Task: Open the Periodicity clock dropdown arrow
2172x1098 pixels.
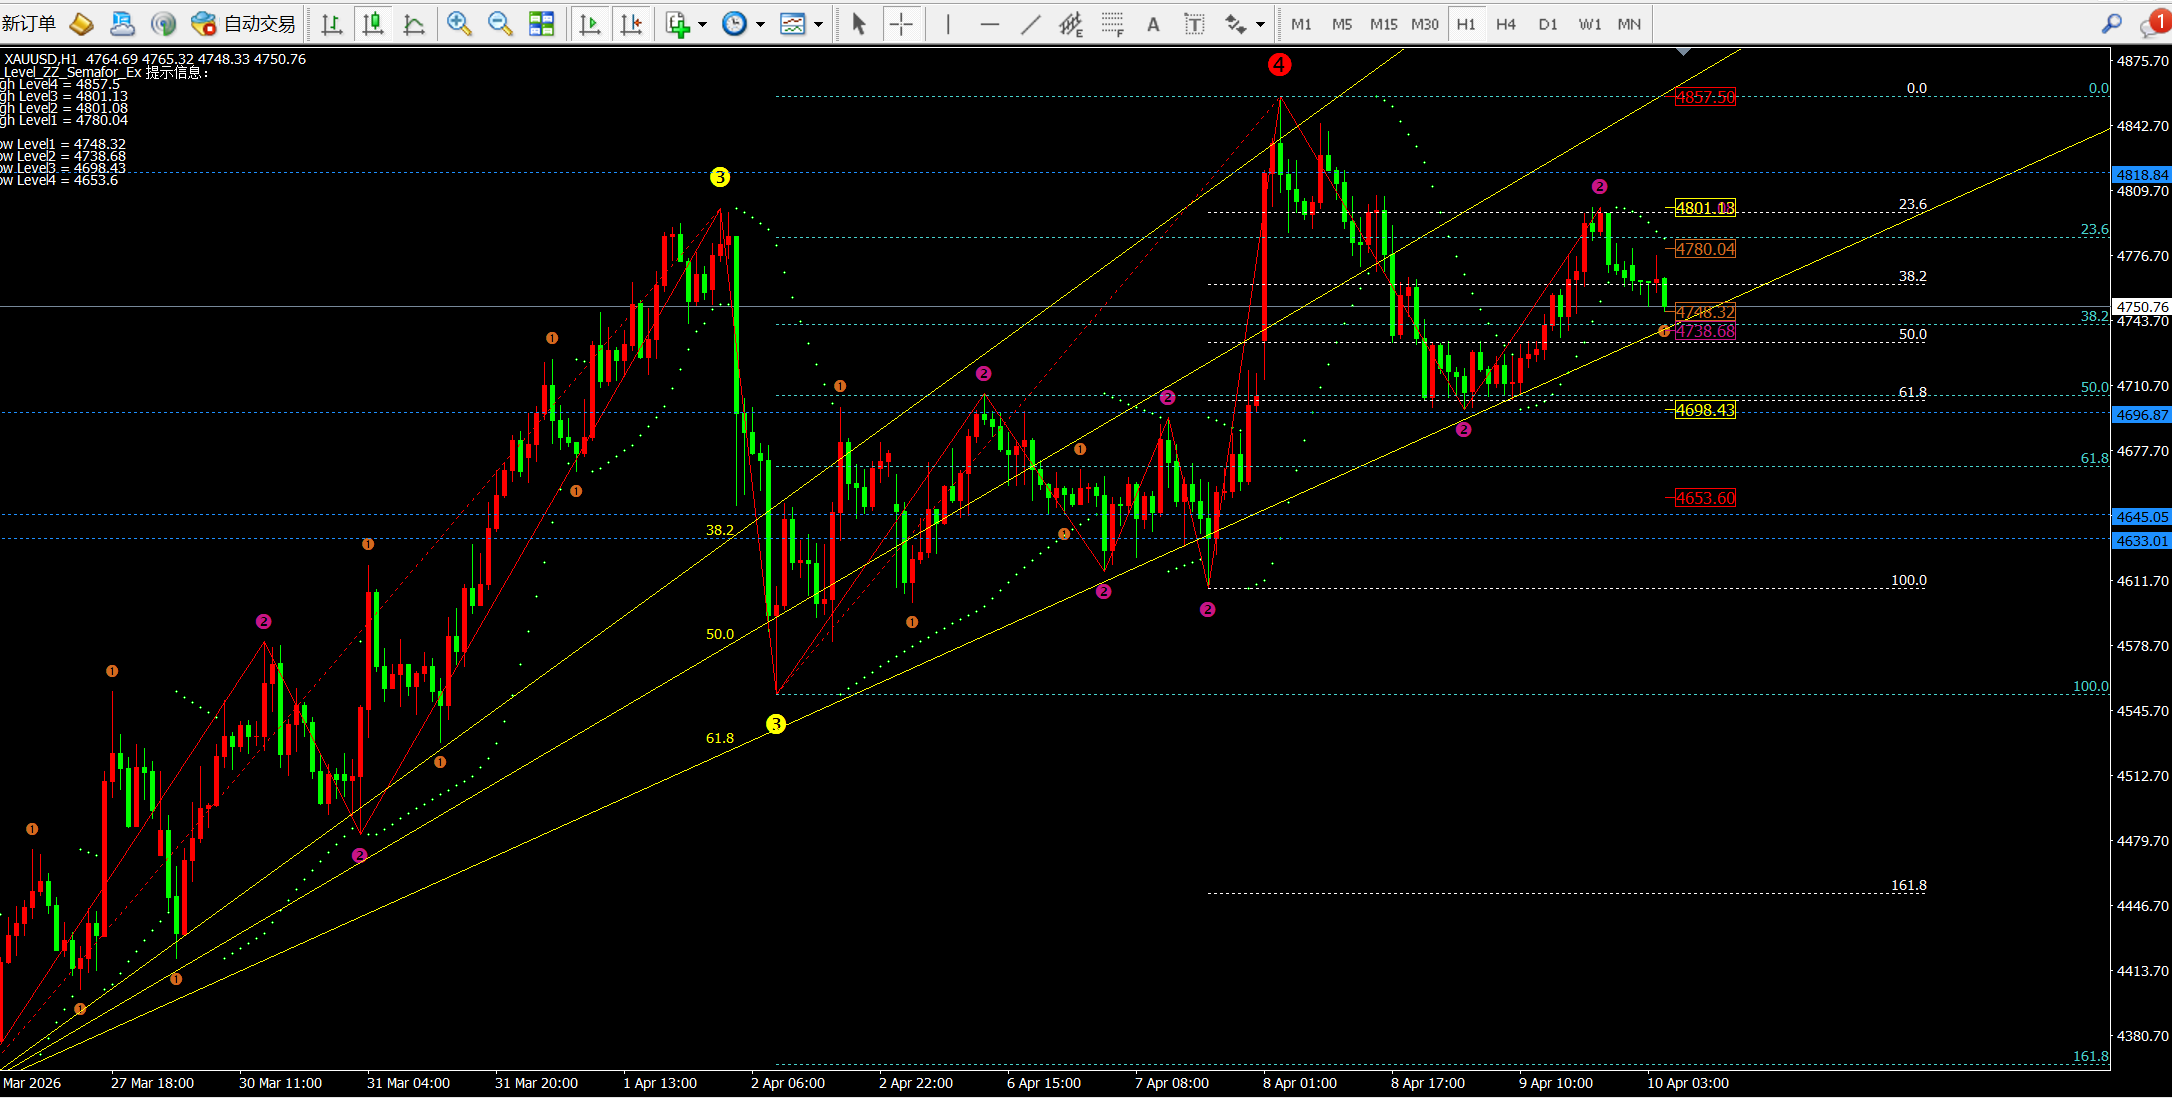Action: [760, 24]
